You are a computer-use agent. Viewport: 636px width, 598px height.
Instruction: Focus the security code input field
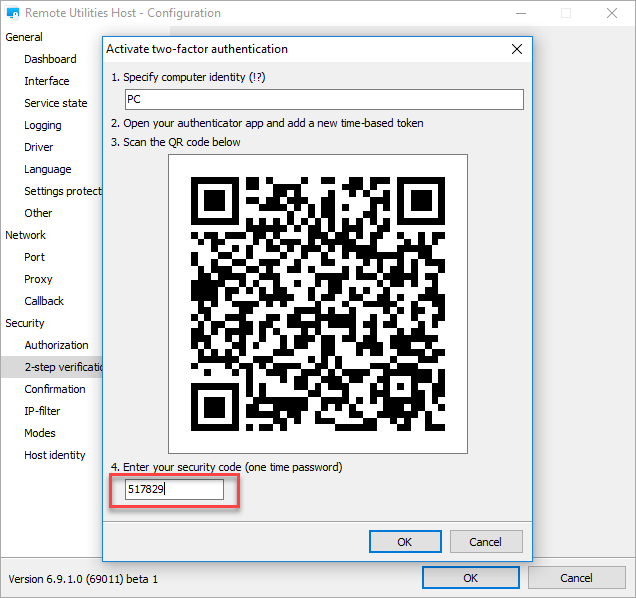click(174, 489)
